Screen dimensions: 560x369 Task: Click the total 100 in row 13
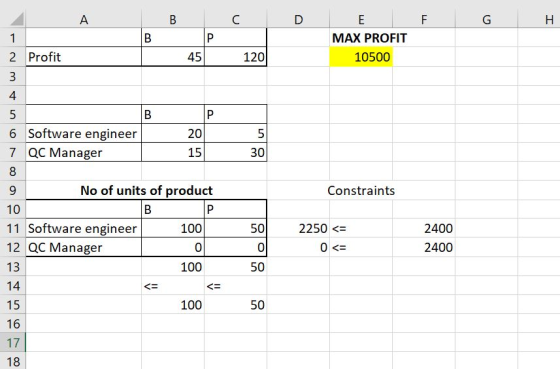(x=173, y=266)
